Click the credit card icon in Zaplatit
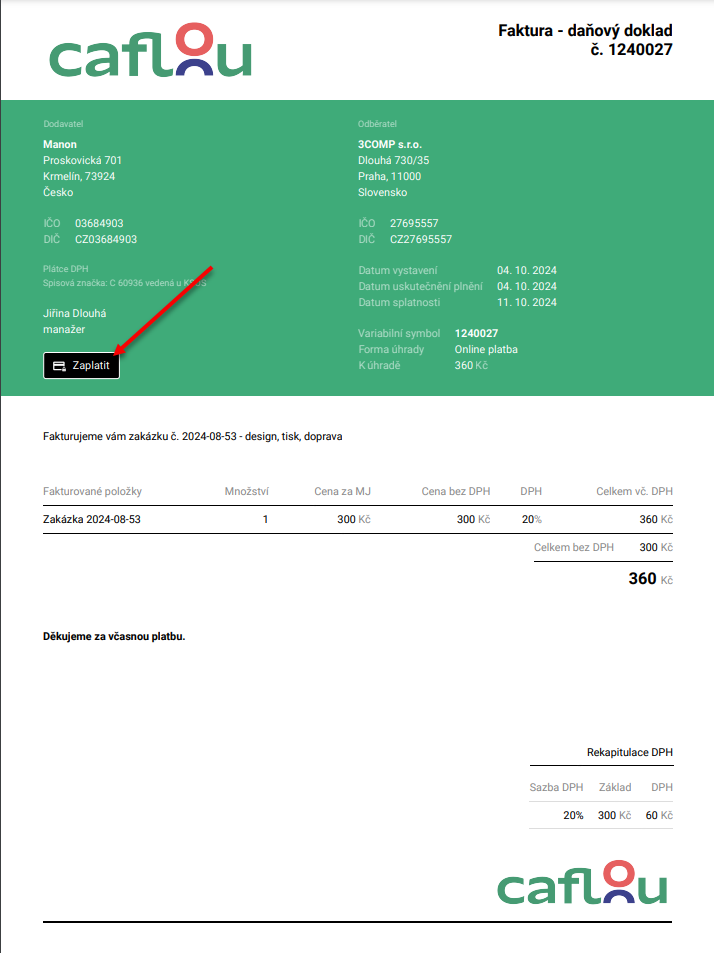This screenshot has height=953, width=714. (59, 366)
